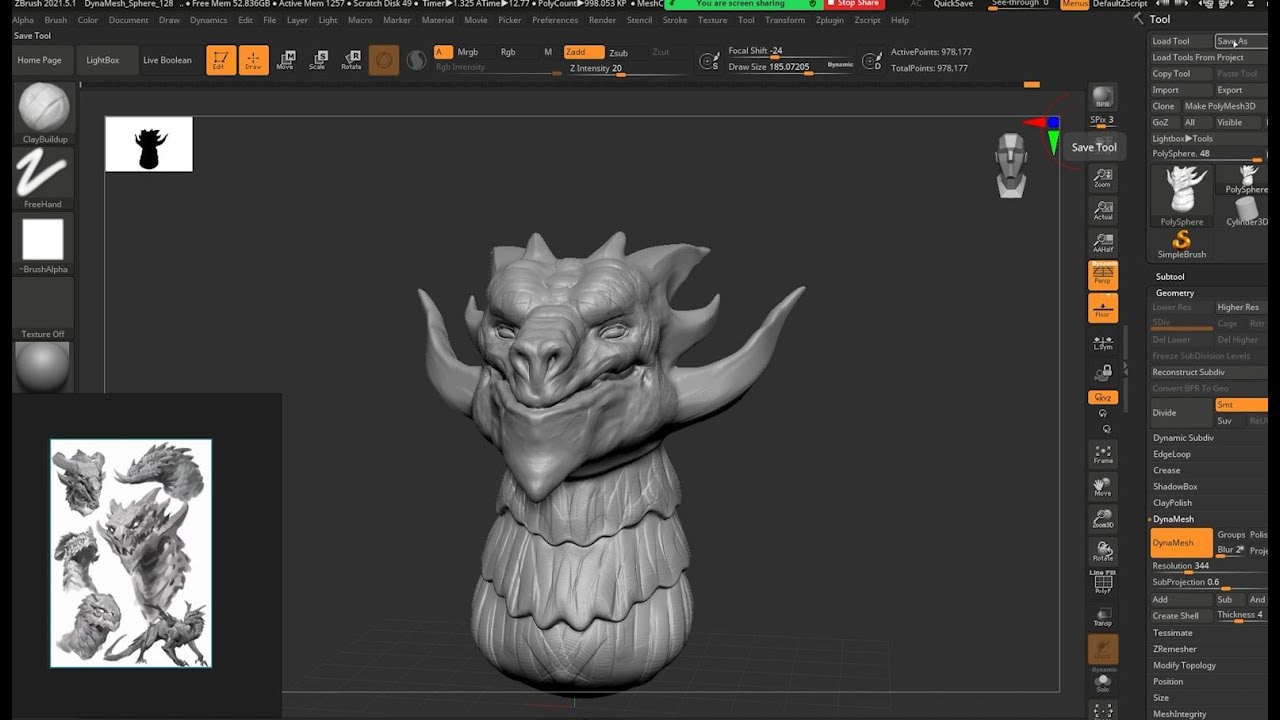Adjust the Z Intensity slider
The image size is (1280, 720).
[x=628, y=69]
